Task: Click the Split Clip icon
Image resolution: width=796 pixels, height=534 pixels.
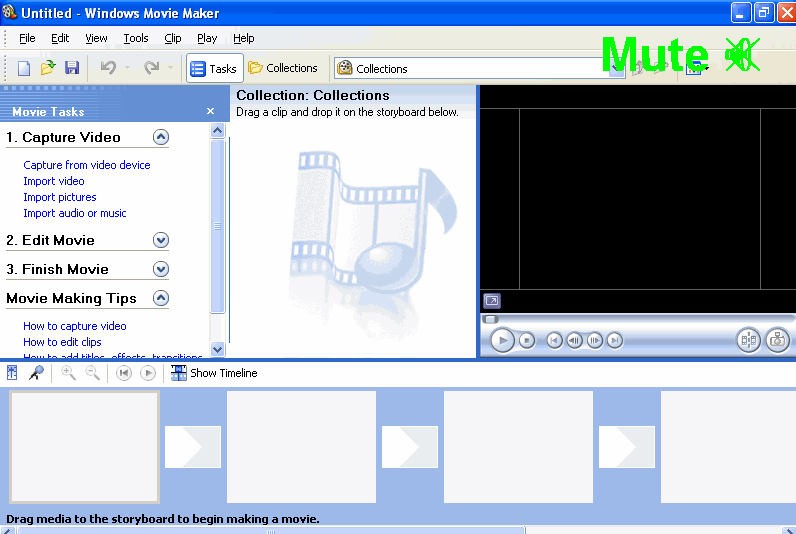Action: pos(749,340)
